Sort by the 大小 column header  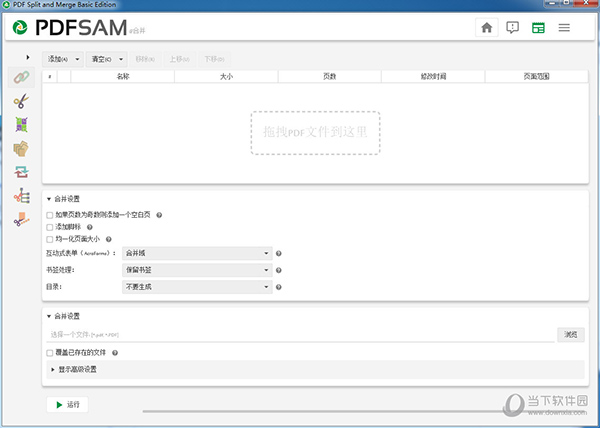pos(226,76)
